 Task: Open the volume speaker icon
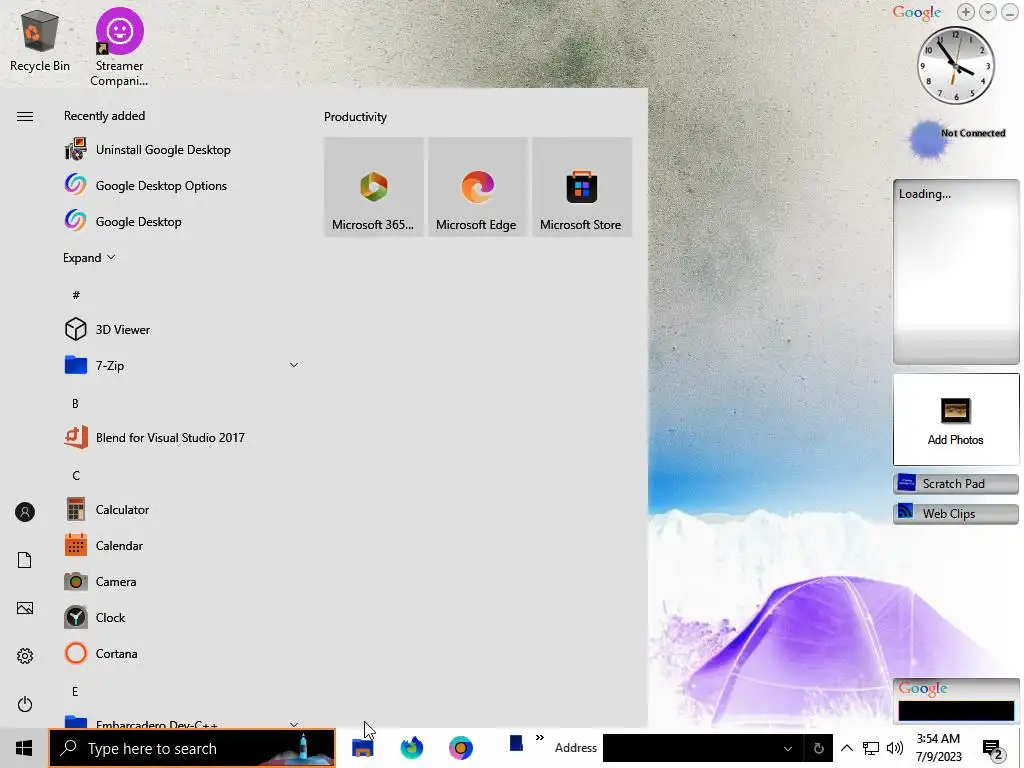tap(895, 748)
